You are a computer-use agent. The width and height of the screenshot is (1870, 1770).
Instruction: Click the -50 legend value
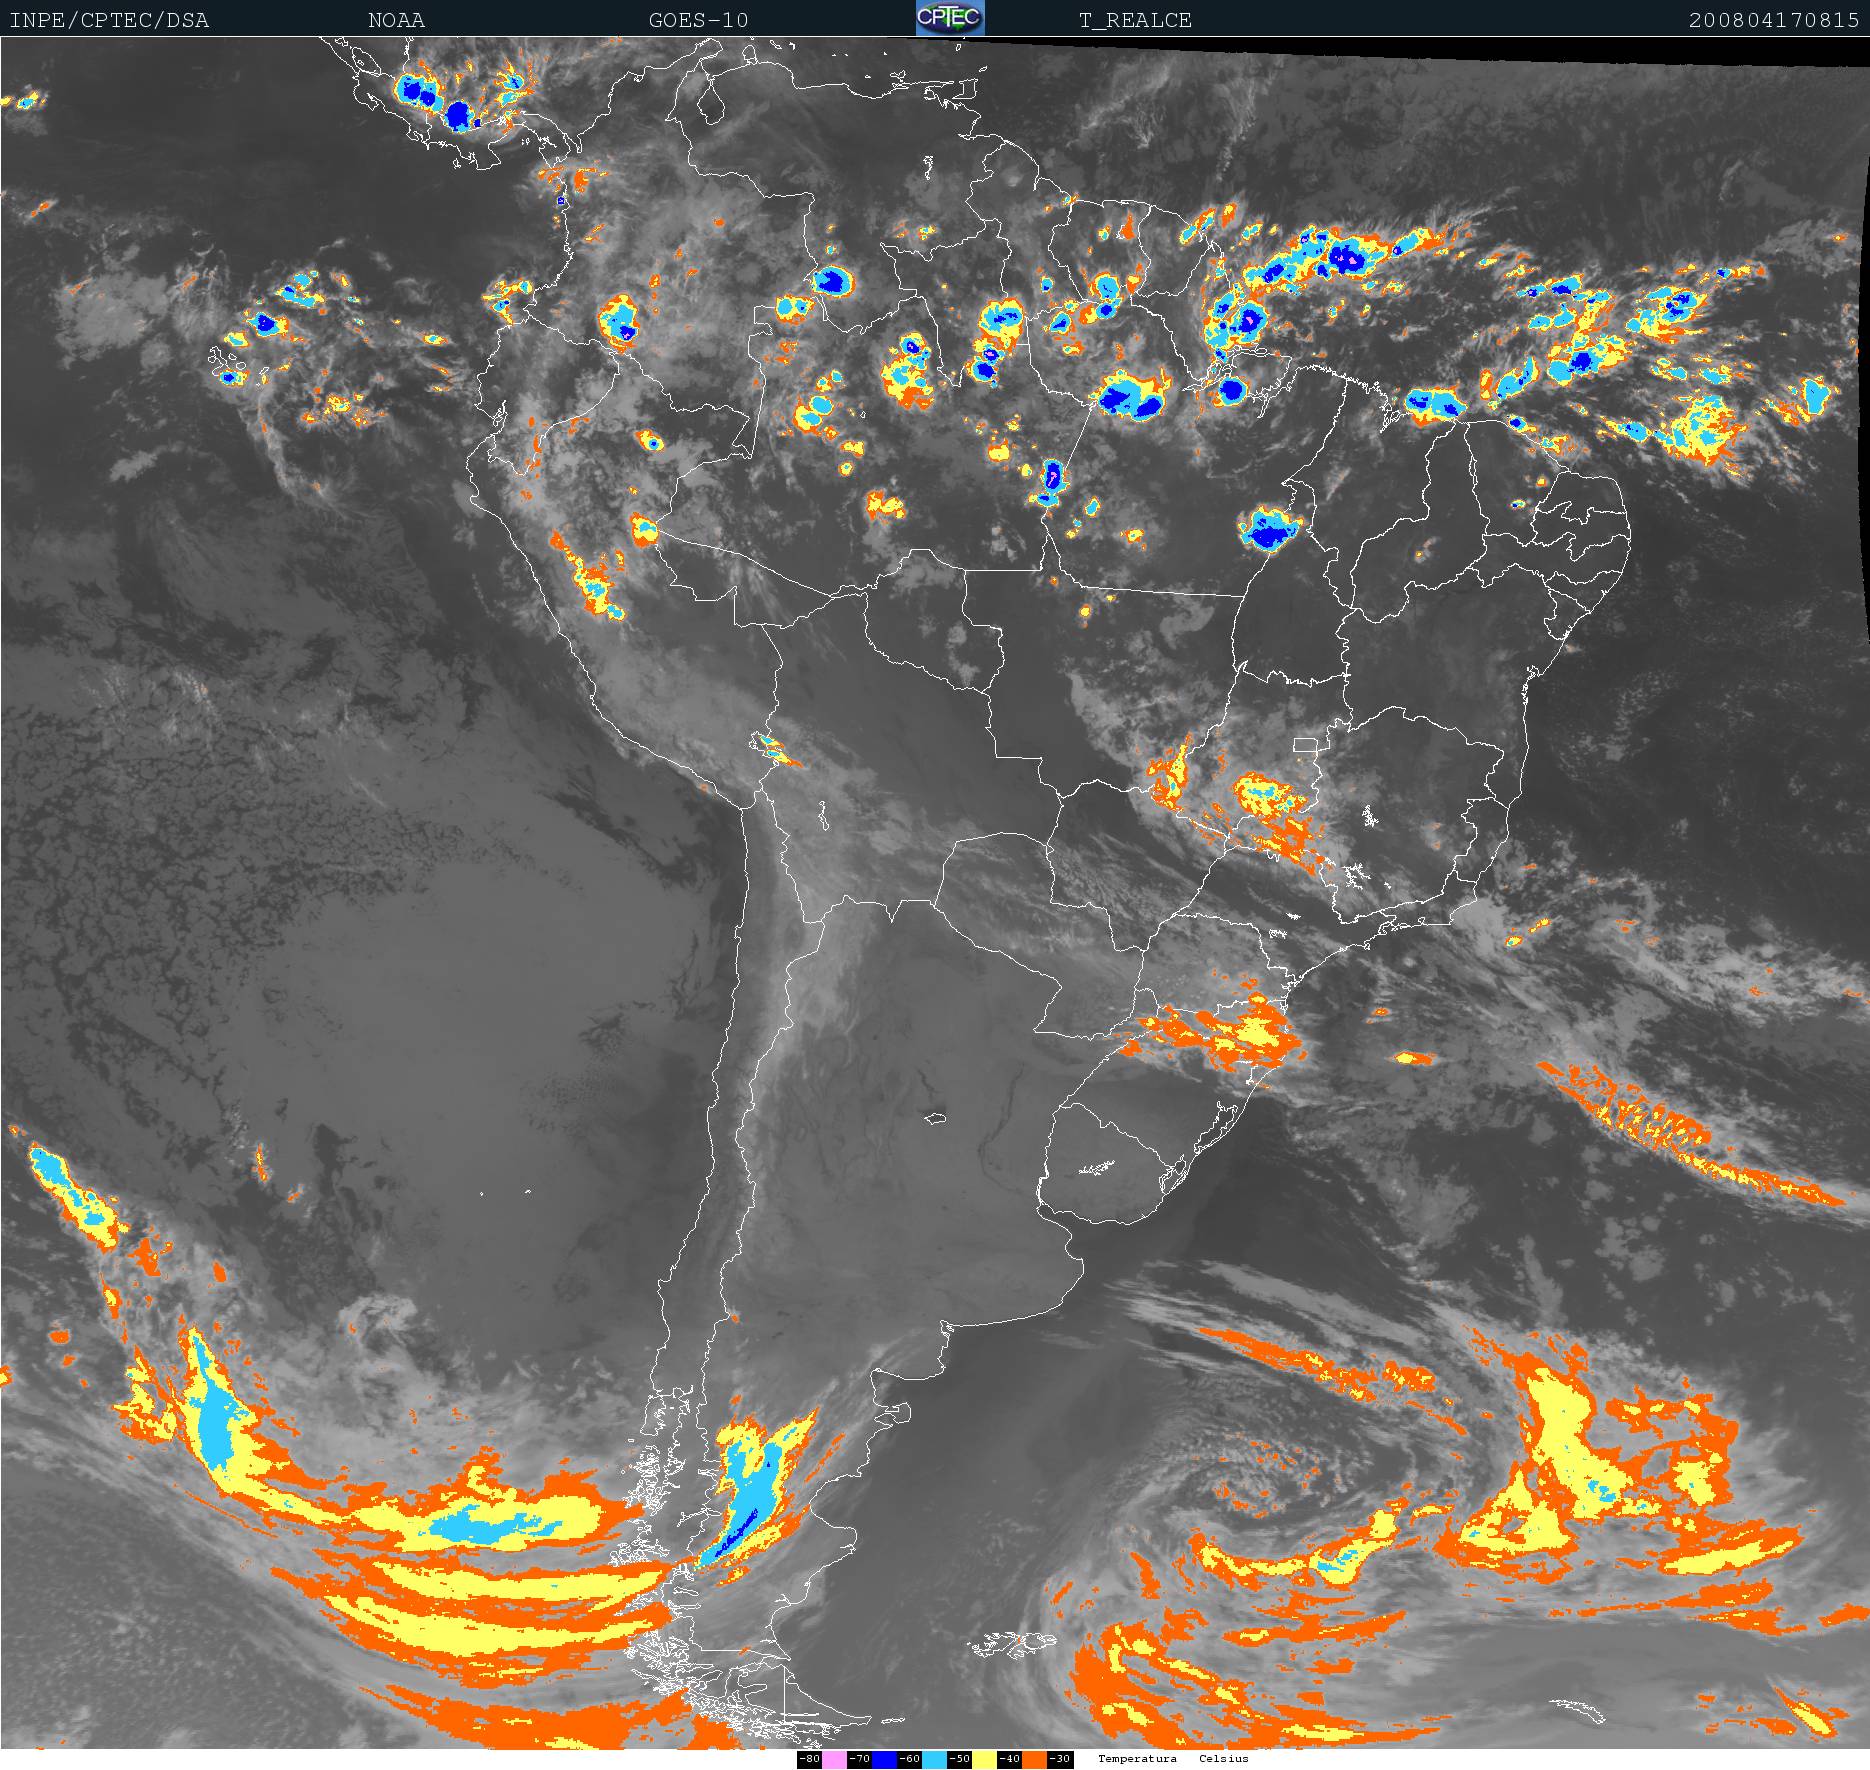pyautogui.click(x=959, y=1759)
